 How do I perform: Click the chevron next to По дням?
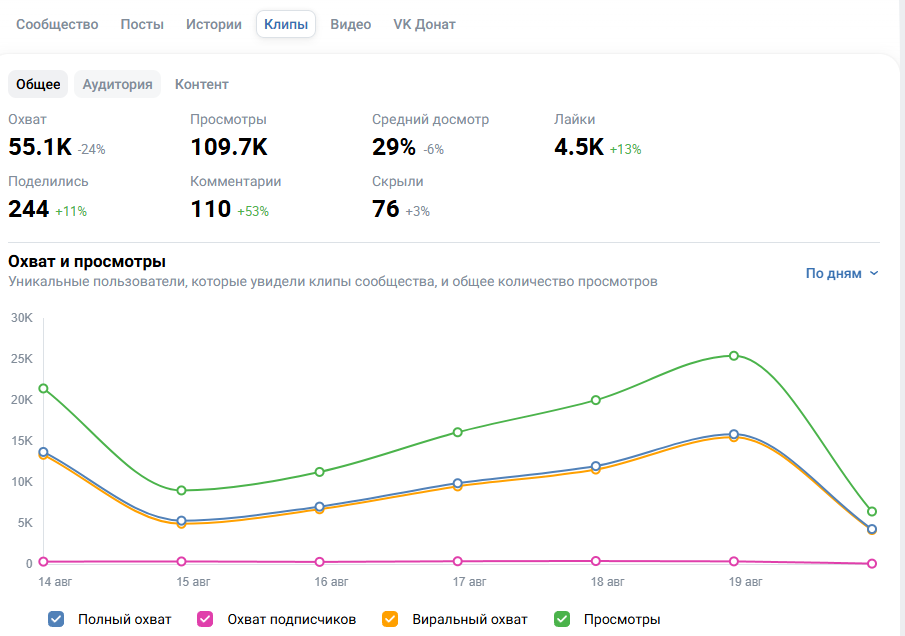tap(874, 274)
